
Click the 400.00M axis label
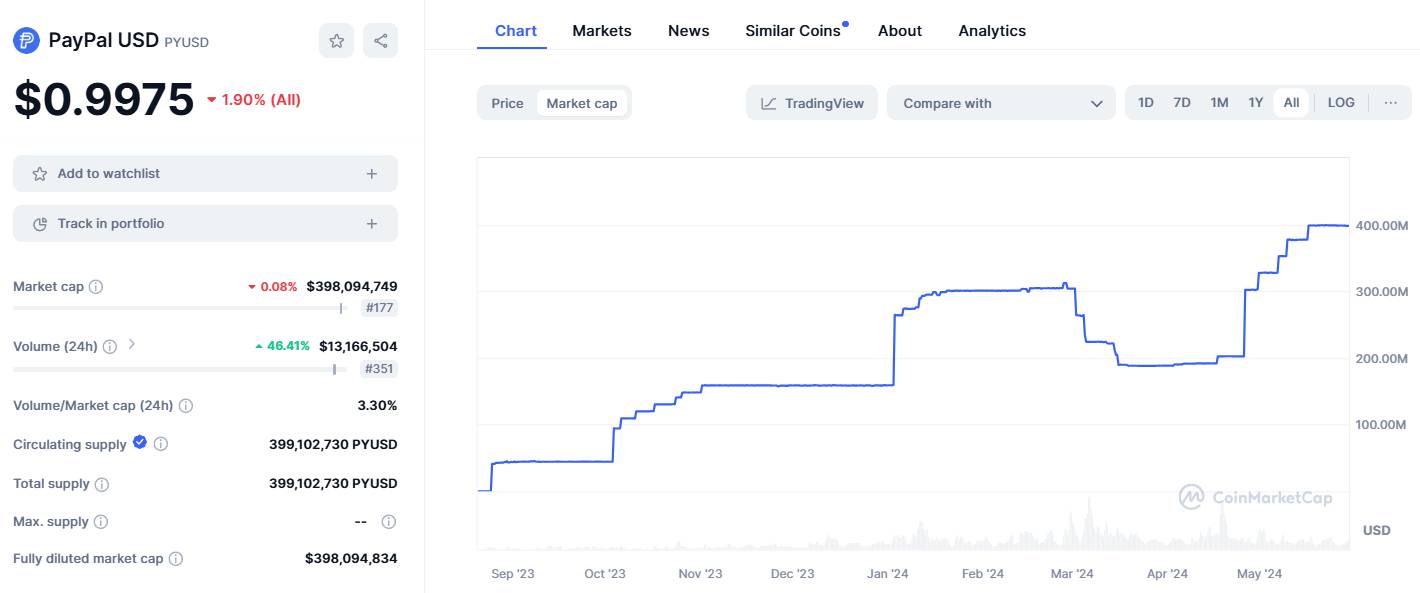pos(1382,226)
